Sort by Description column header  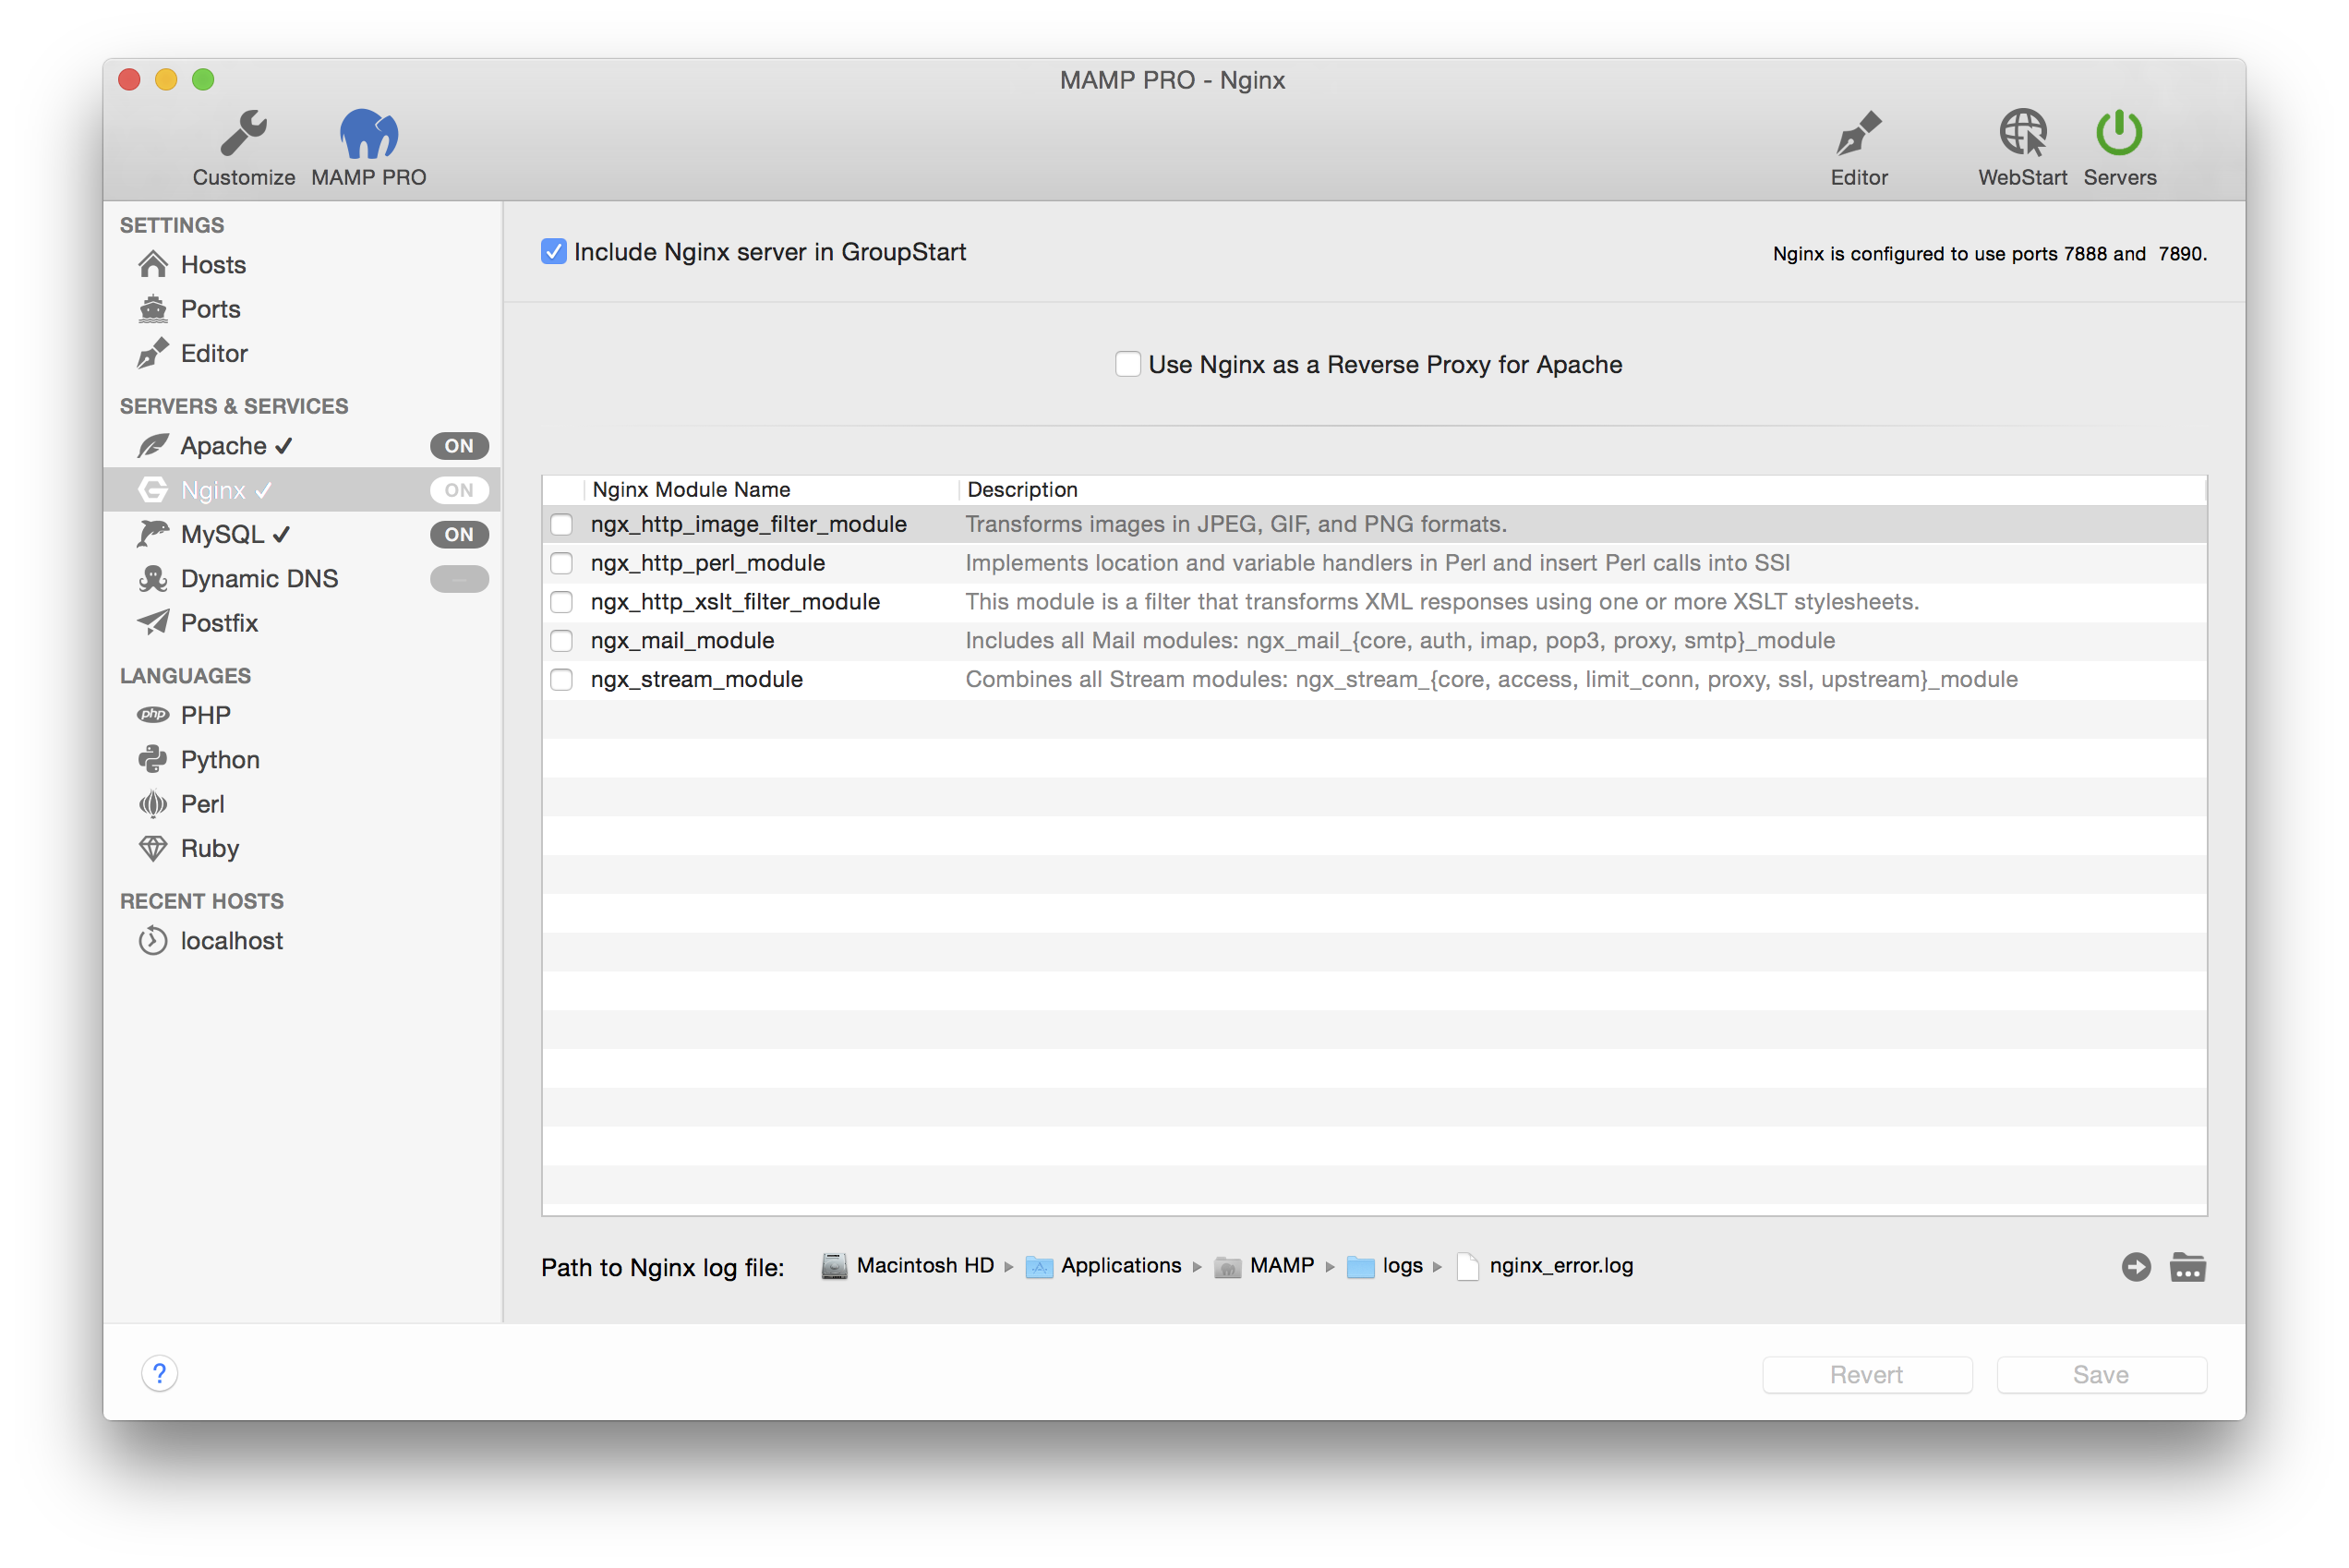tap(1022, 489)
